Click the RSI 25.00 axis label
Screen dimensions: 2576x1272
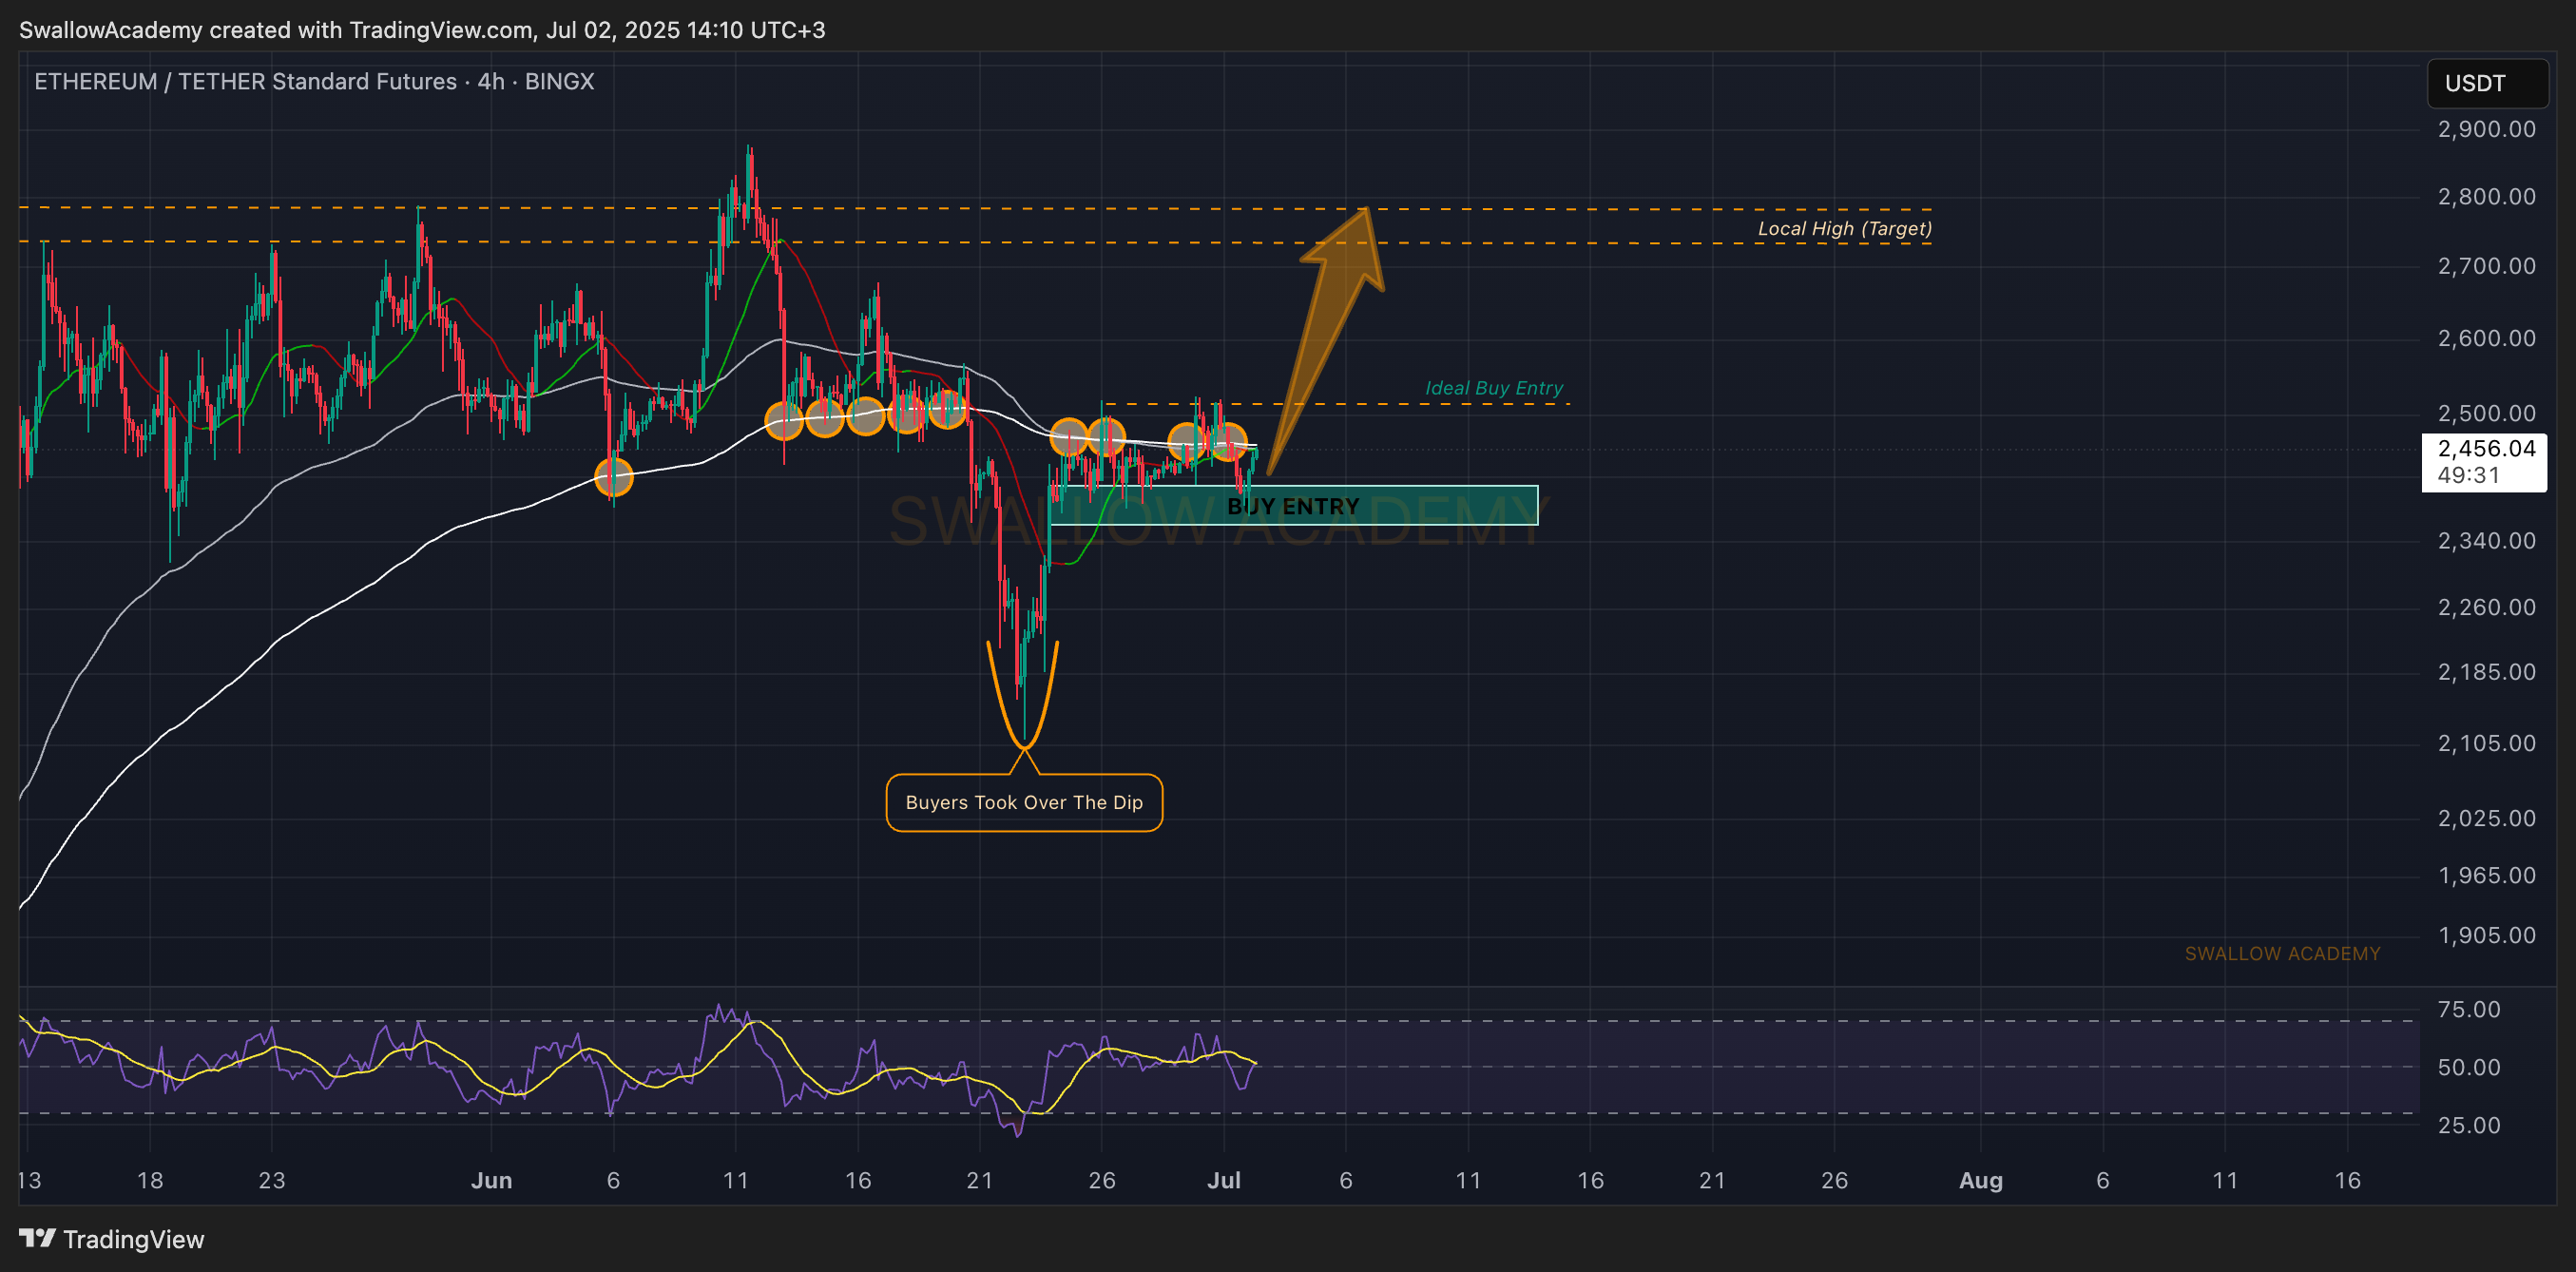[2468, 1125]
